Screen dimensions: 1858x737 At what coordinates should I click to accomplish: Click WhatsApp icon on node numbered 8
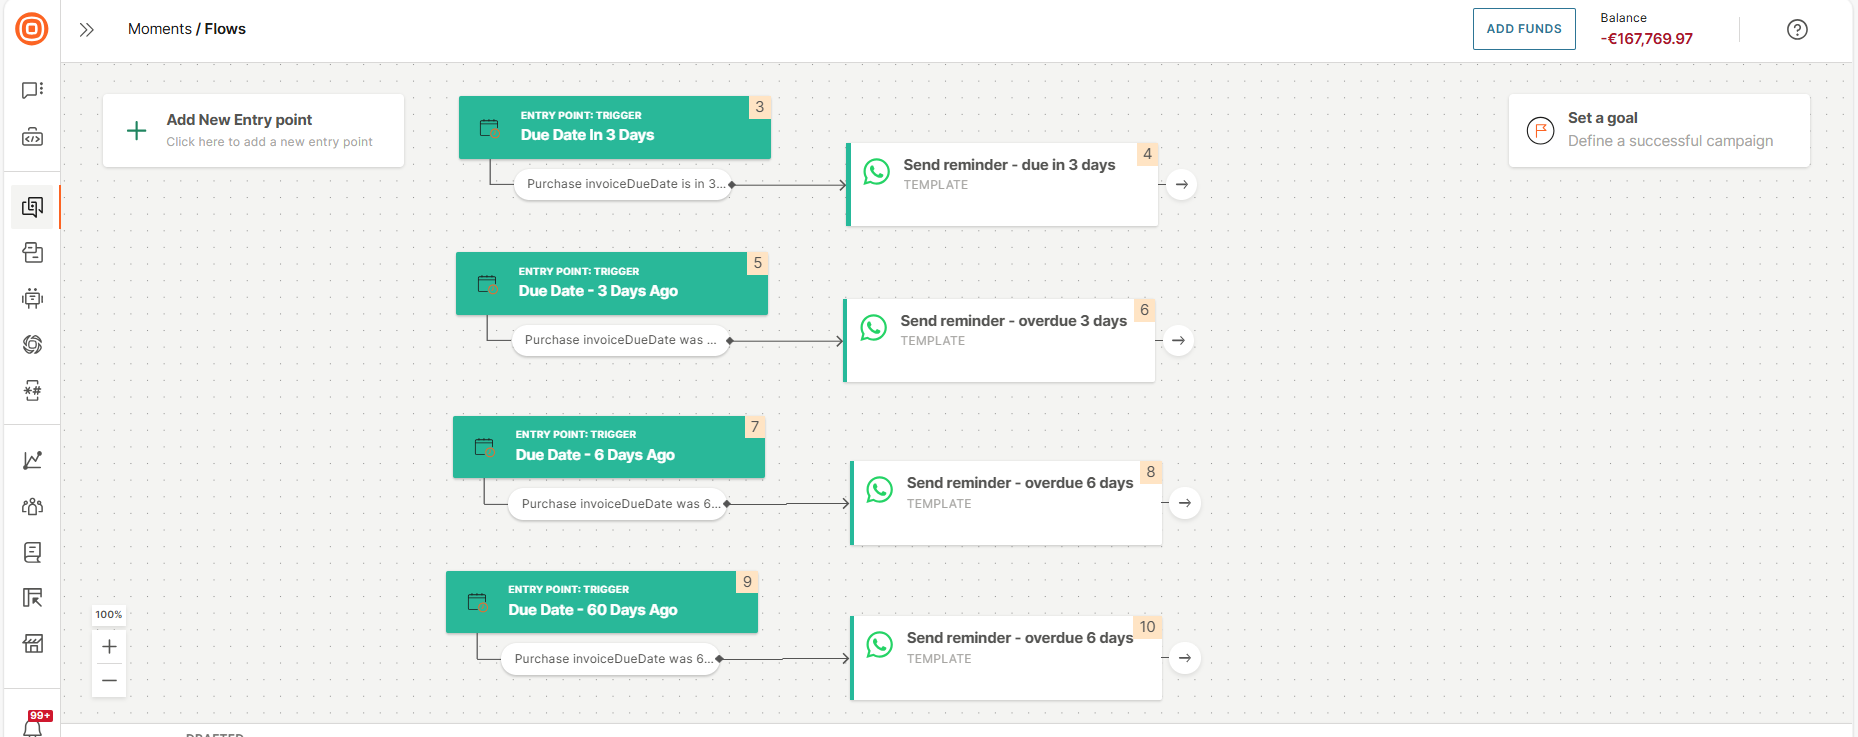880,490
